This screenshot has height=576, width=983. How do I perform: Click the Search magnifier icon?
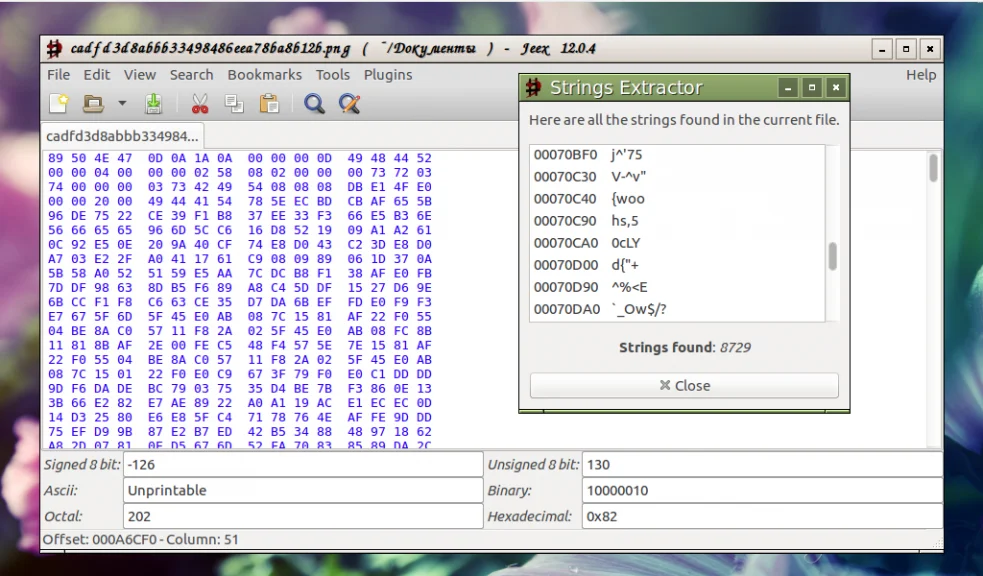pos(314,103)
